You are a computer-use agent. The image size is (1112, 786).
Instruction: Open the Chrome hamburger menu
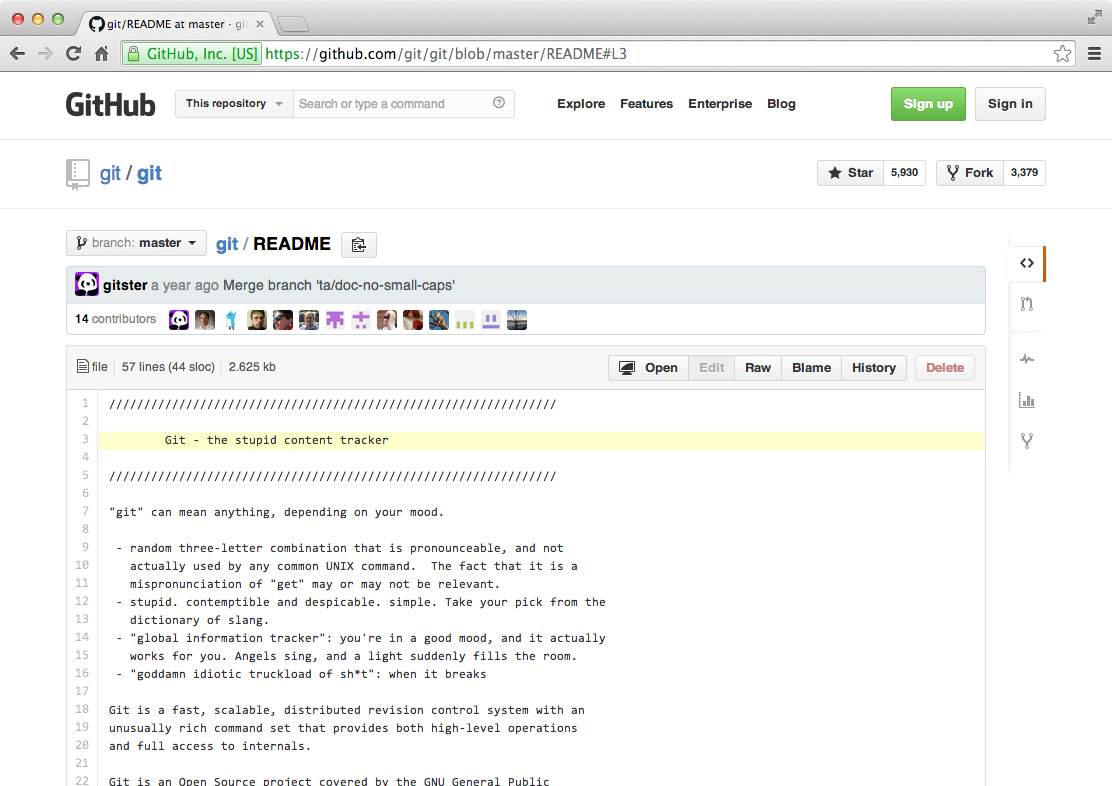tap(1094, 54)
